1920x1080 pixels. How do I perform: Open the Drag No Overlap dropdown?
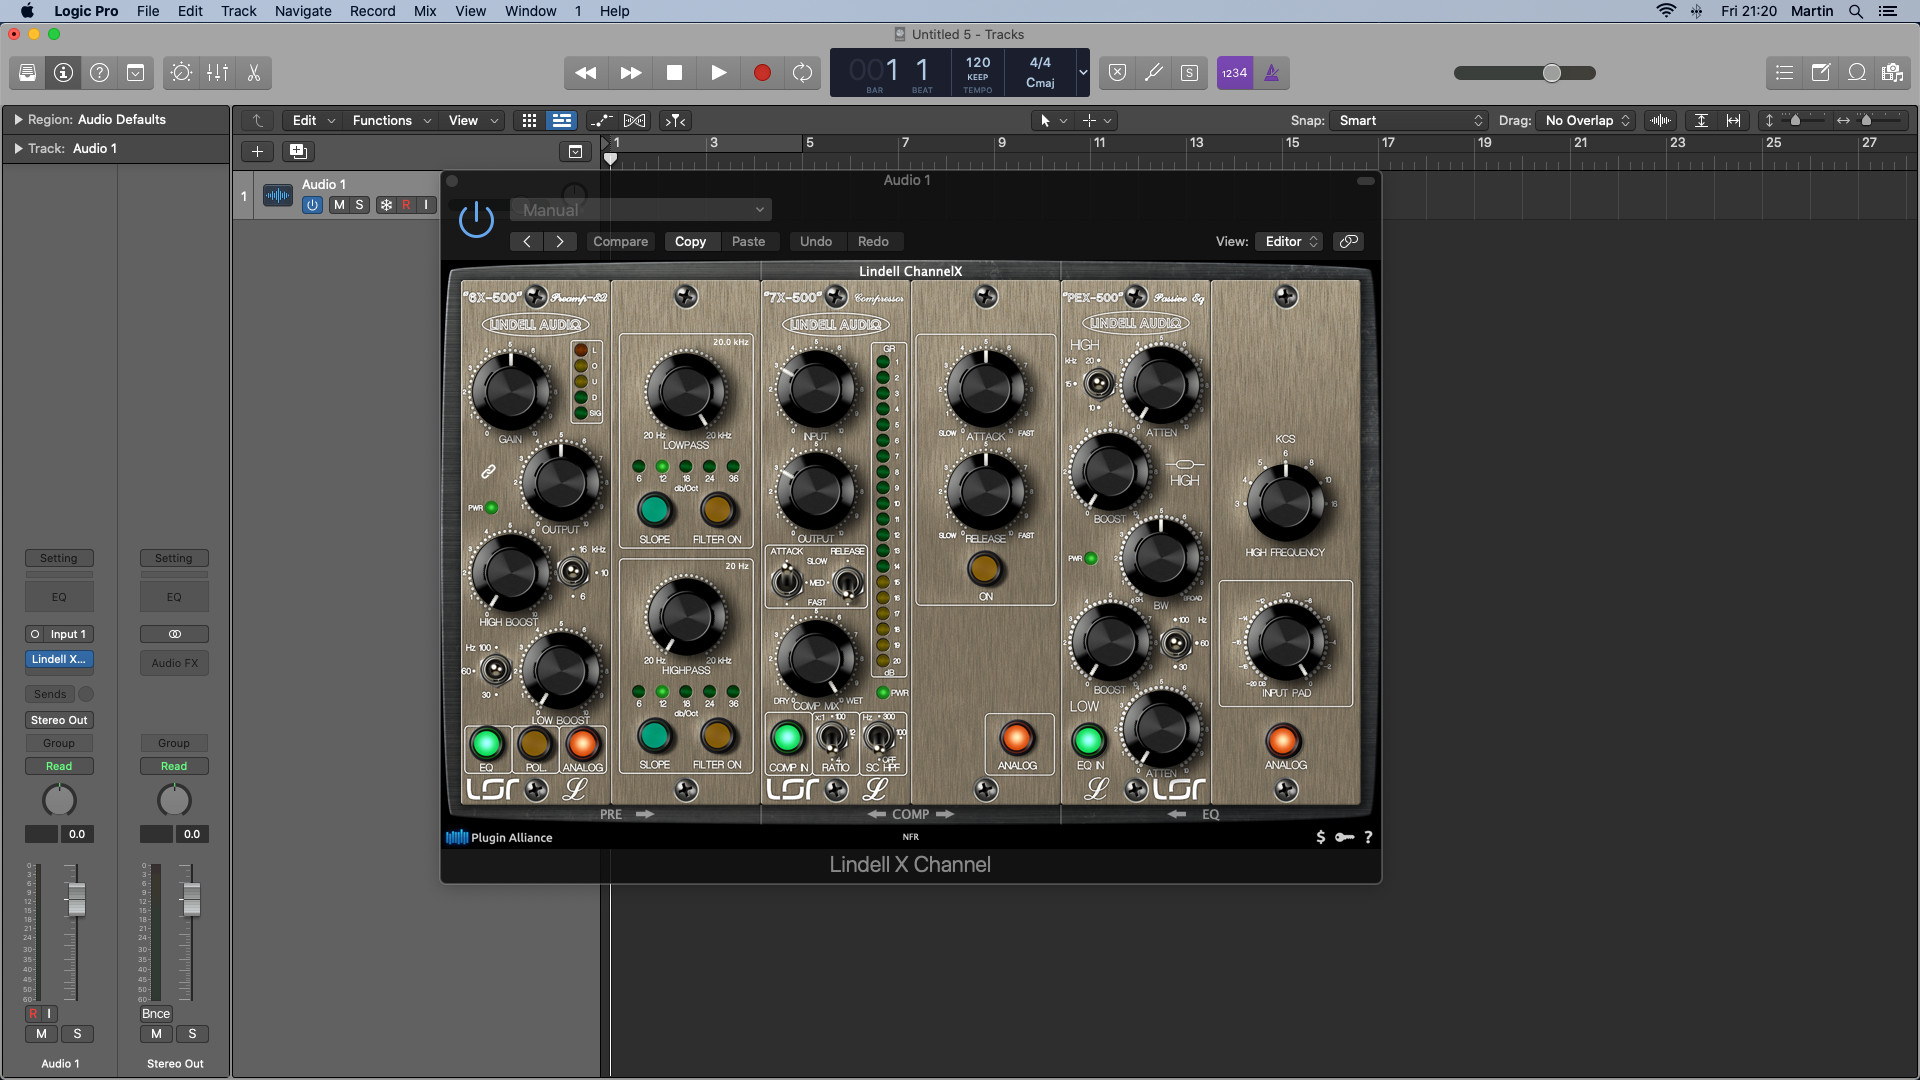coord(1587,121)
